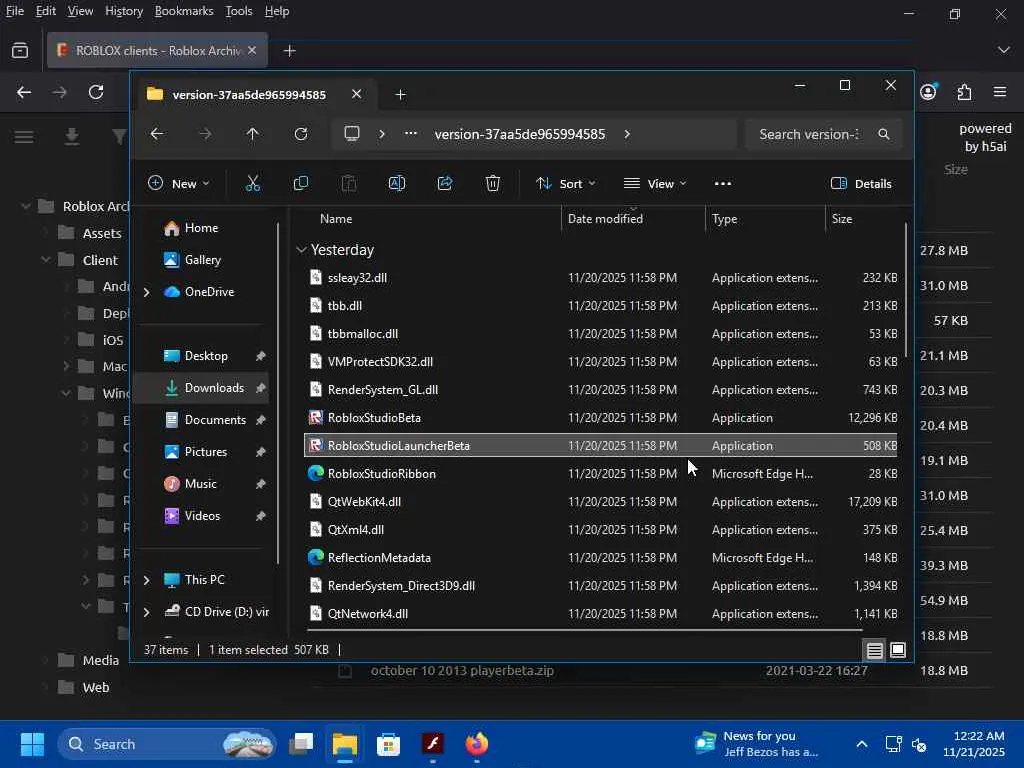This screenshot has height=768, width=1024.
Task: Click the Delete trash icon in Explorer
Action: [493, 184]
